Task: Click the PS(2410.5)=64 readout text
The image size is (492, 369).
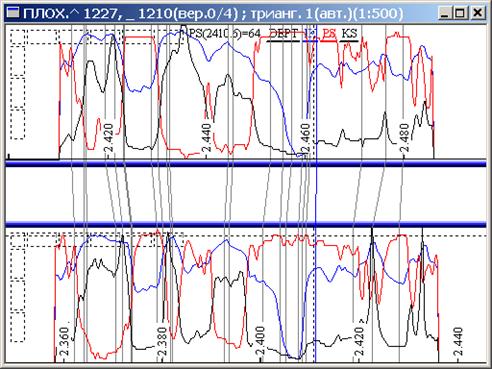Action: (x=224, y=34)
